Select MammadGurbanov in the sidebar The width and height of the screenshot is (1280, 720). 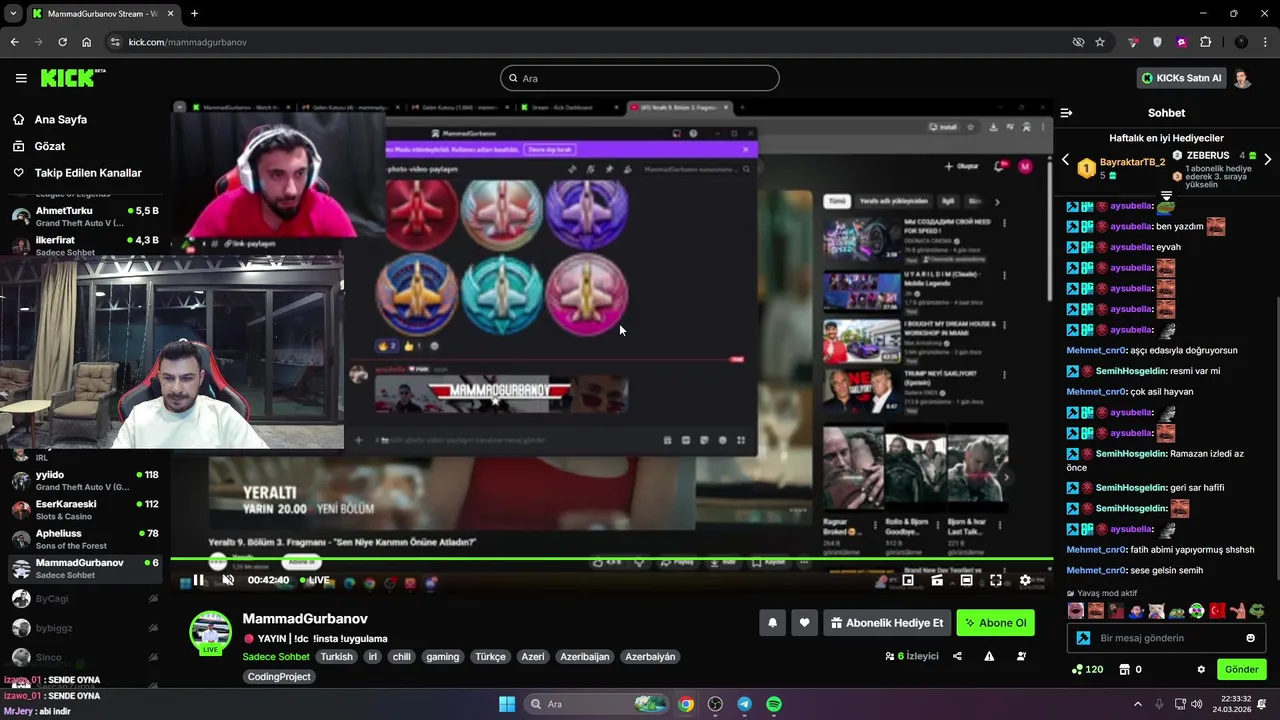[85, 568]
